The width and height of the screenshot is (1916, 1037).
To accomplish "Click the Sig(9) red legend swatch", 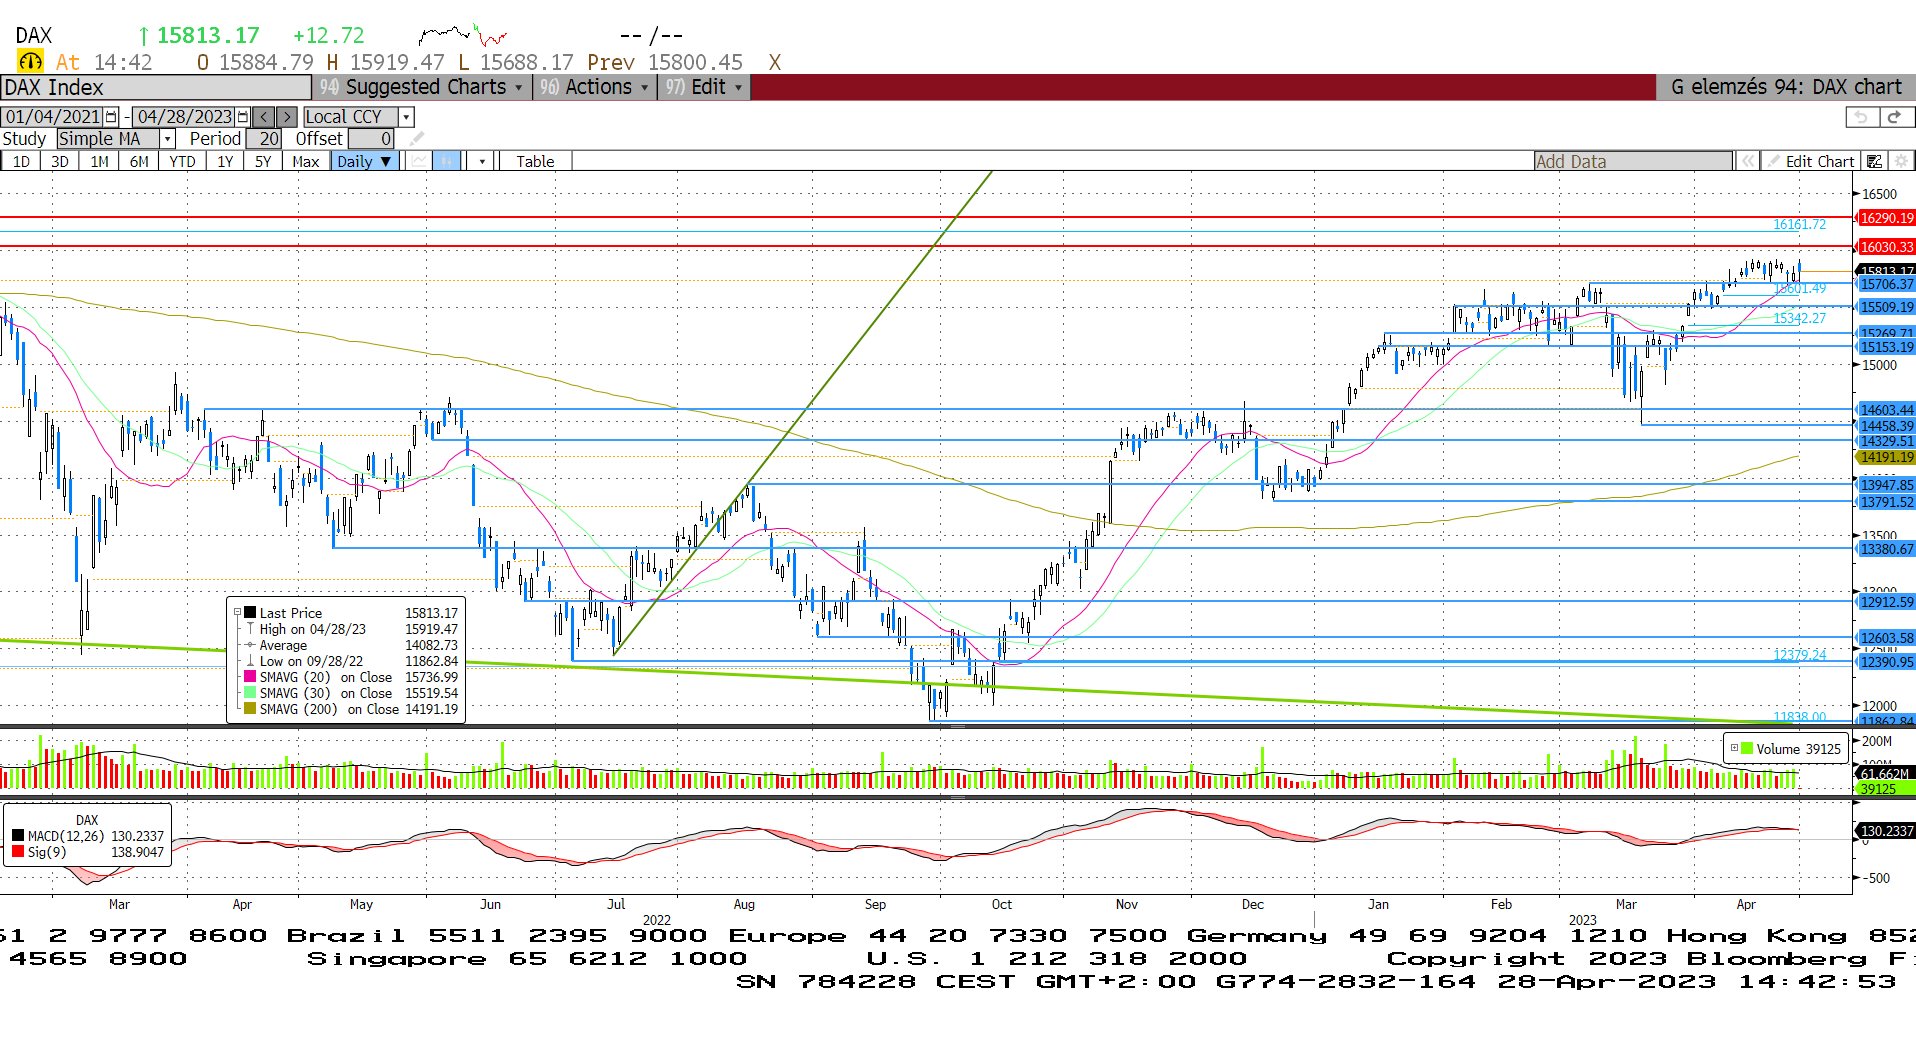I will click(x=18, y=852).
